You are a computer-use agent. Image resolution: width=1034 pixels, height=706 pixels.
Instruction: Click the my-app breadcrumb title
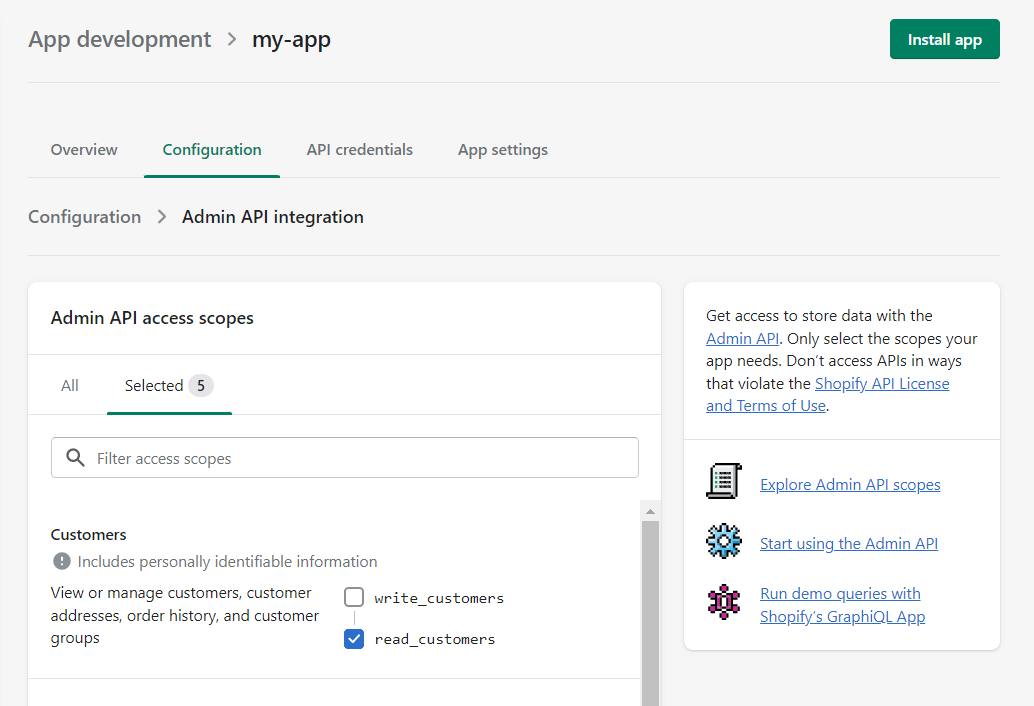(x=291, y=40)
